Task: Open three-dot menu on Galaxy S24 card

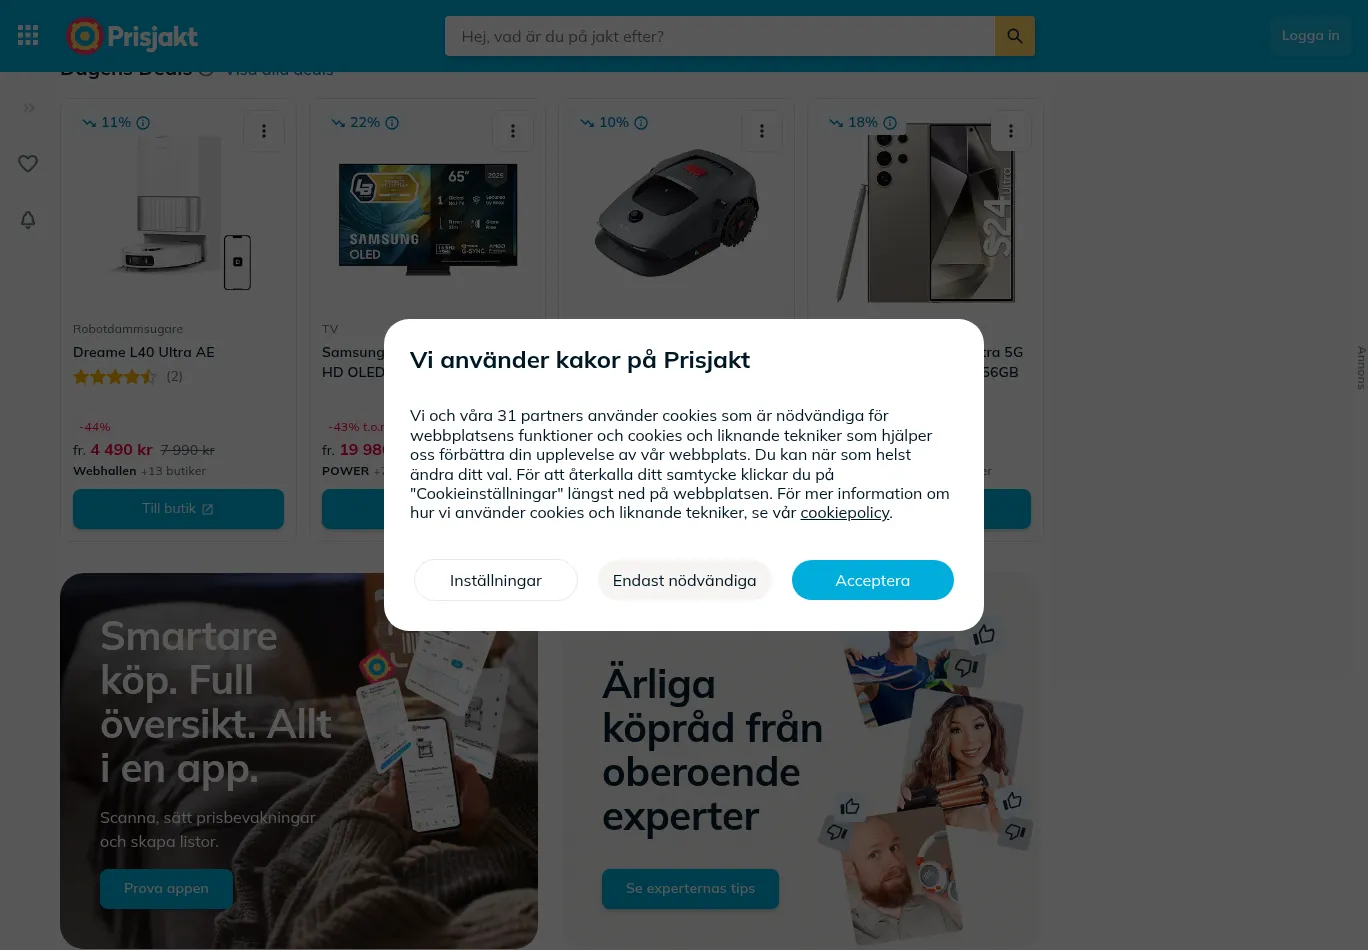Action: pos(1011,131)
